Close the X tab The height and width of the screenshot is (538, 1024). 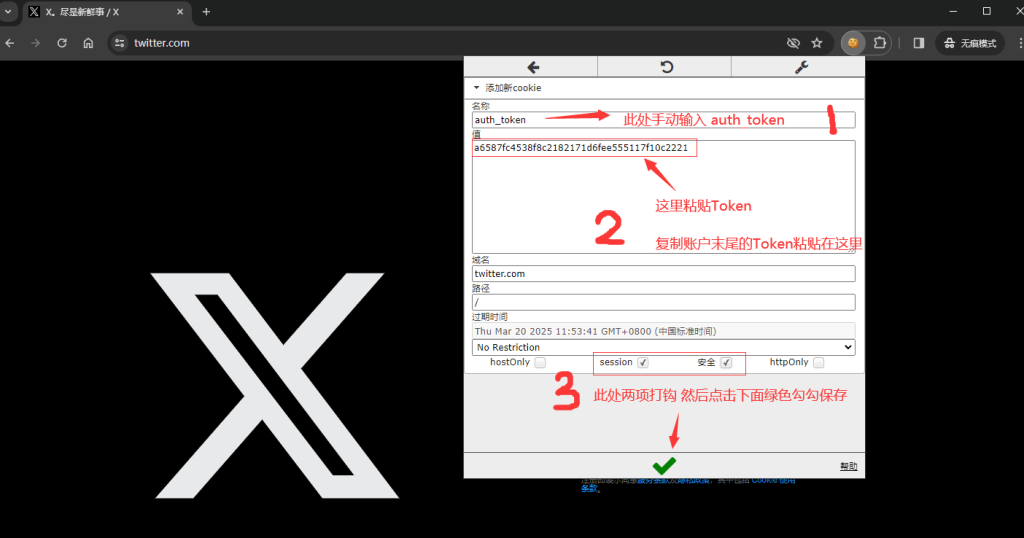(x=180, y=12)
